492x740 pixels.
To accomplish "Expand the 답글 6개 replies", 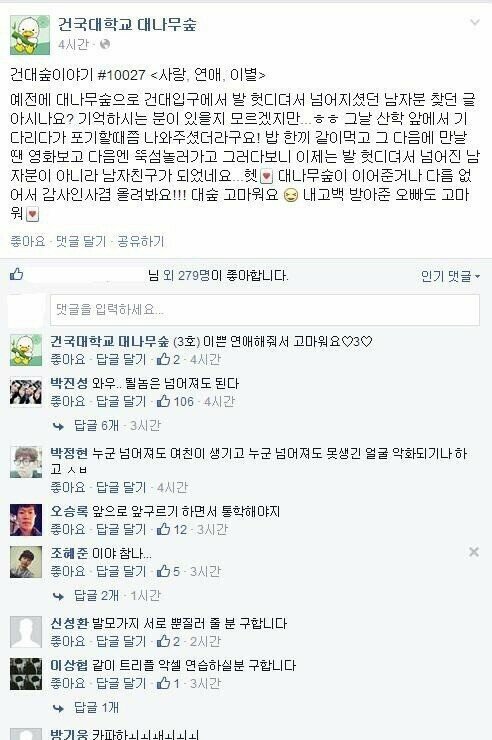I will [96, 426].
